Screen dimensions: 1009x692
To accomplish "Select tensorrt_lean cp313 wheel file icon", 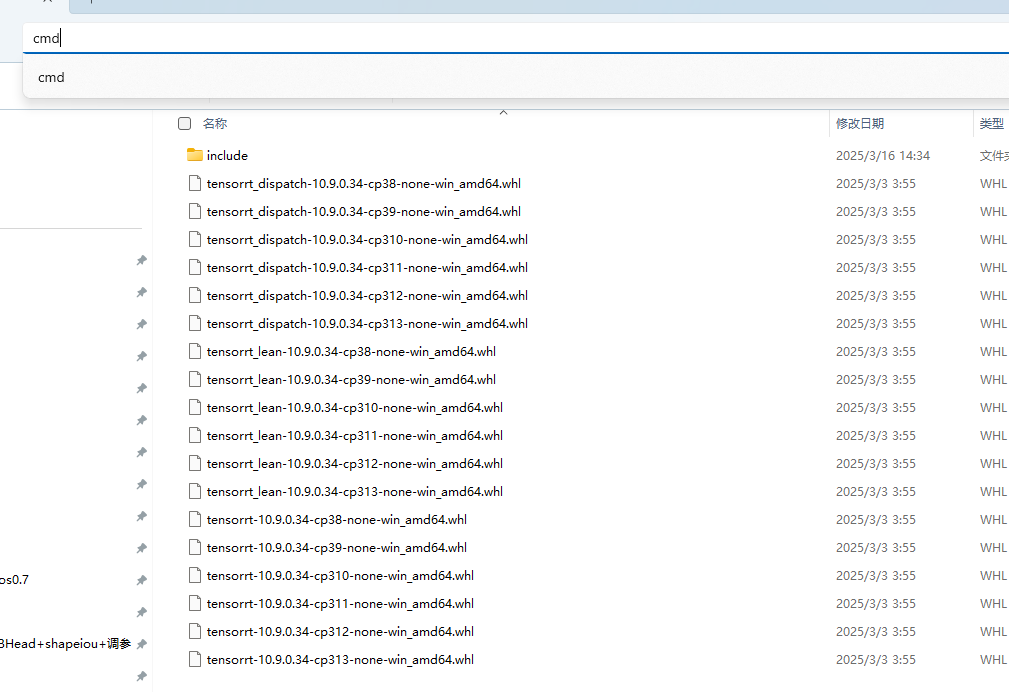I will tap(194, 491).
